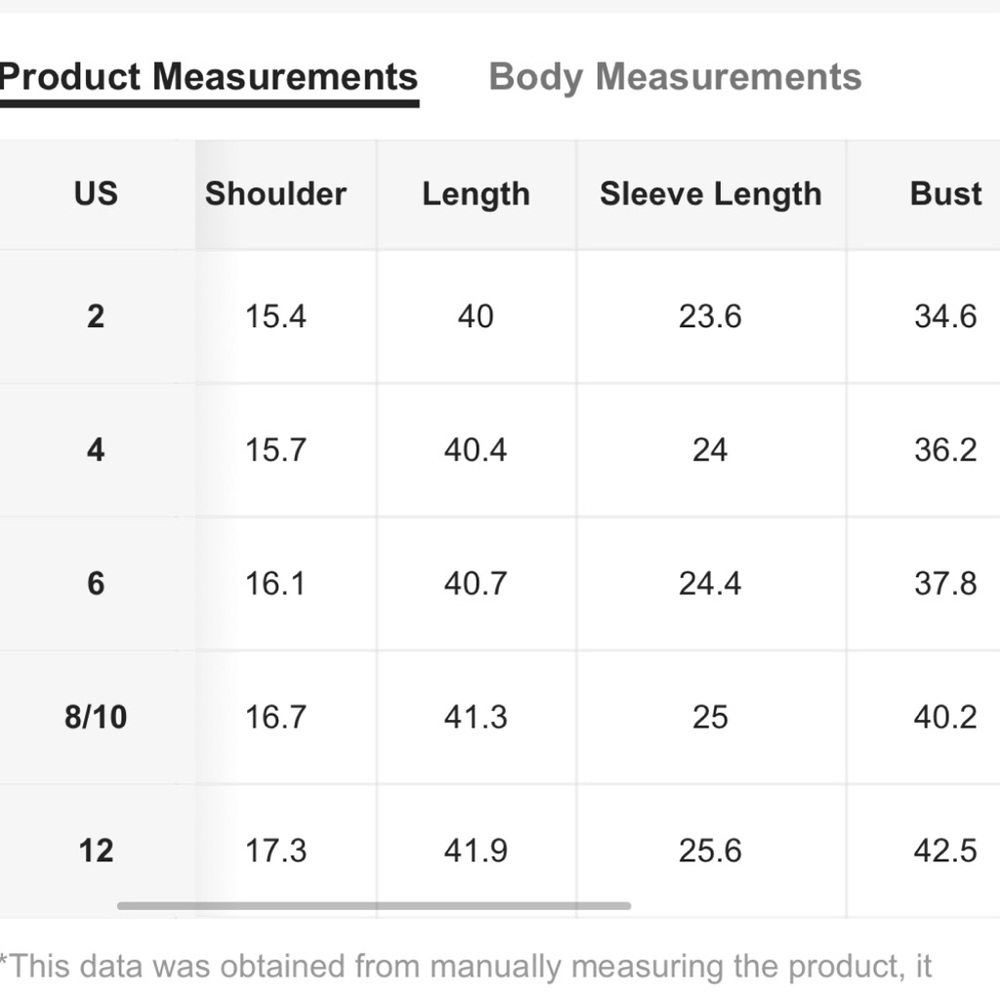The height and width of the screenshot is (1000, 1000).
Task: Select the US size 12 row label
Action: point(96,851)
